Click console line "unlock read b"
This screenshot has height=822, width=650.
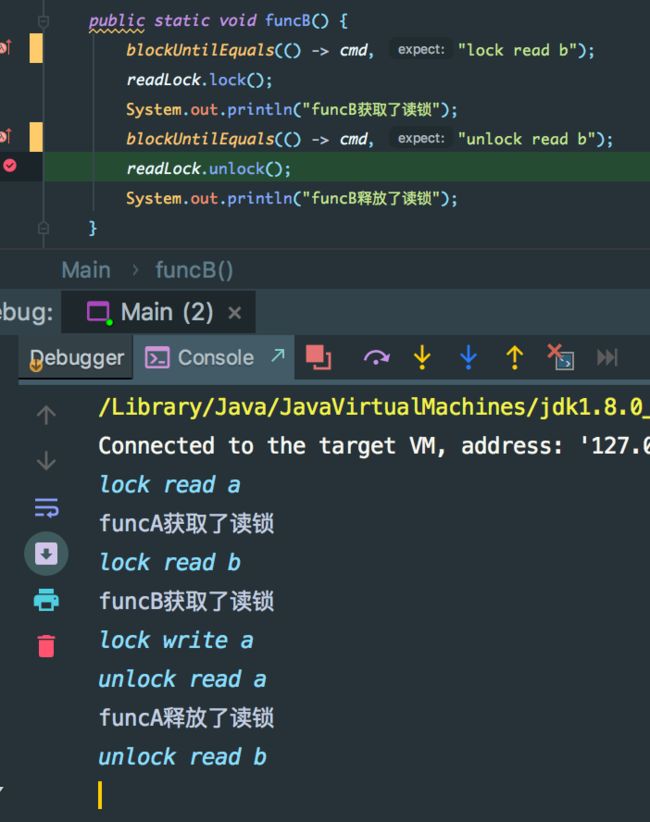[x=182, y=756]
